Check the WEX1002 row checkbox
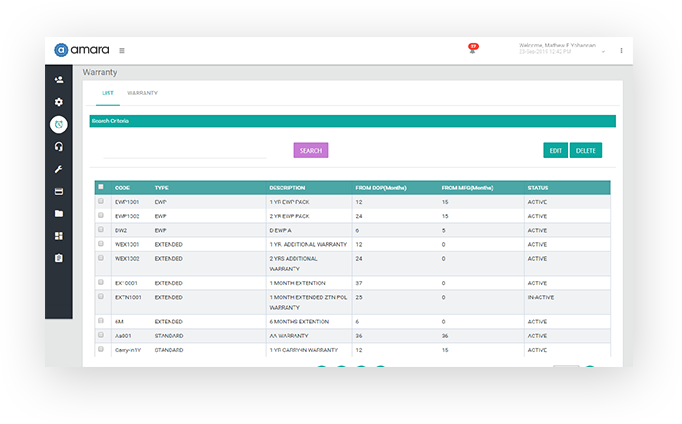 click(x=101, y=258)
